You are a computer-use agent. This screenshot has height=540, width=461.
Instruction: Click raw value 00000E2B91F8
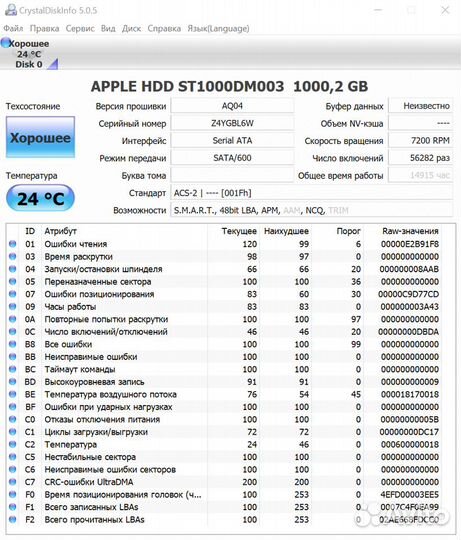click(410, 244)
